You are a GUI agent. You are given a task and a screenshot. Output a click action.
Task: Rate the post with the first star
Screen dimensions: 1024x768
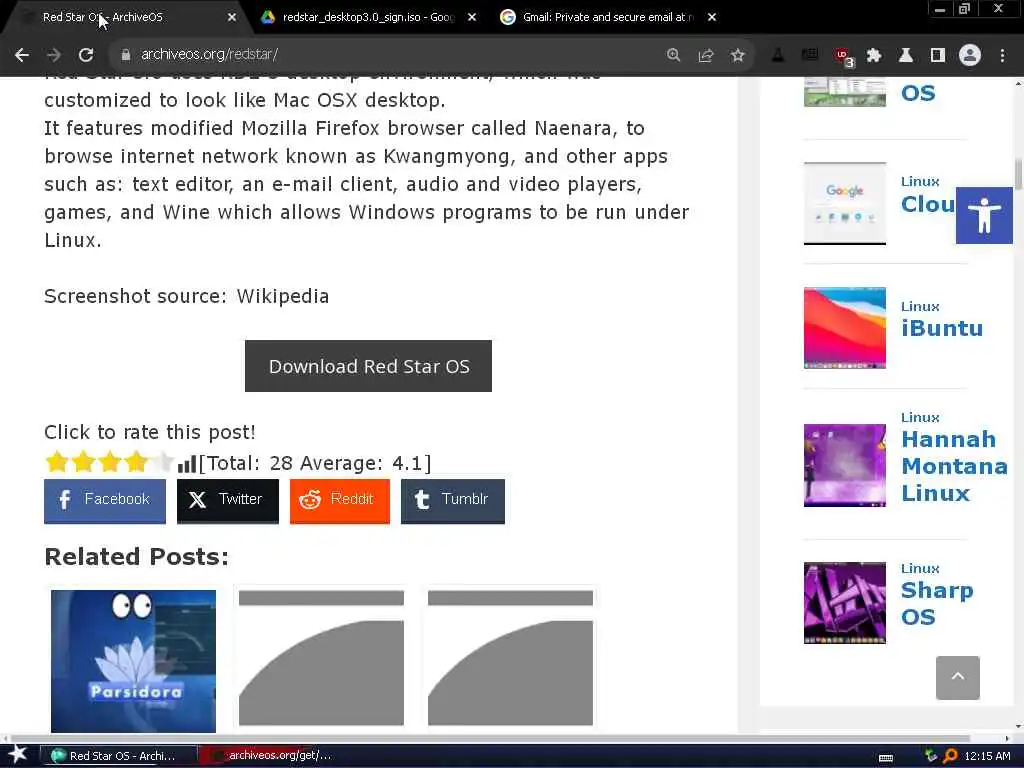57,462
